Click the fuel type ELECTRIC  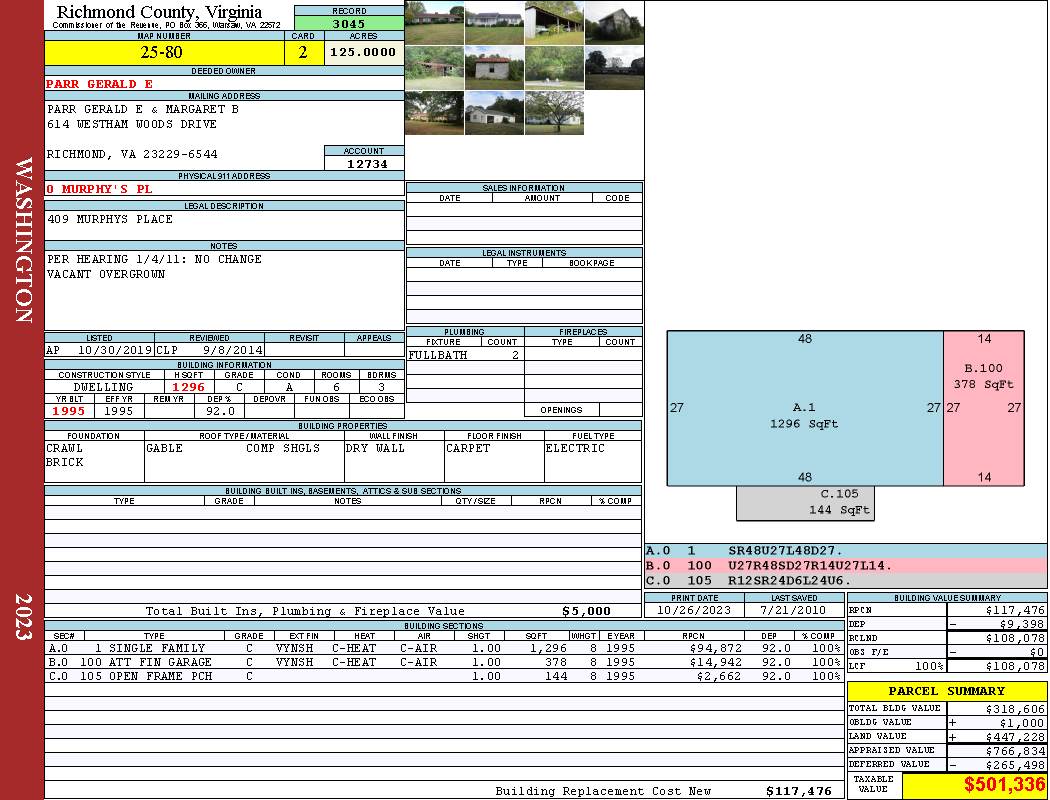pos(575,448)
